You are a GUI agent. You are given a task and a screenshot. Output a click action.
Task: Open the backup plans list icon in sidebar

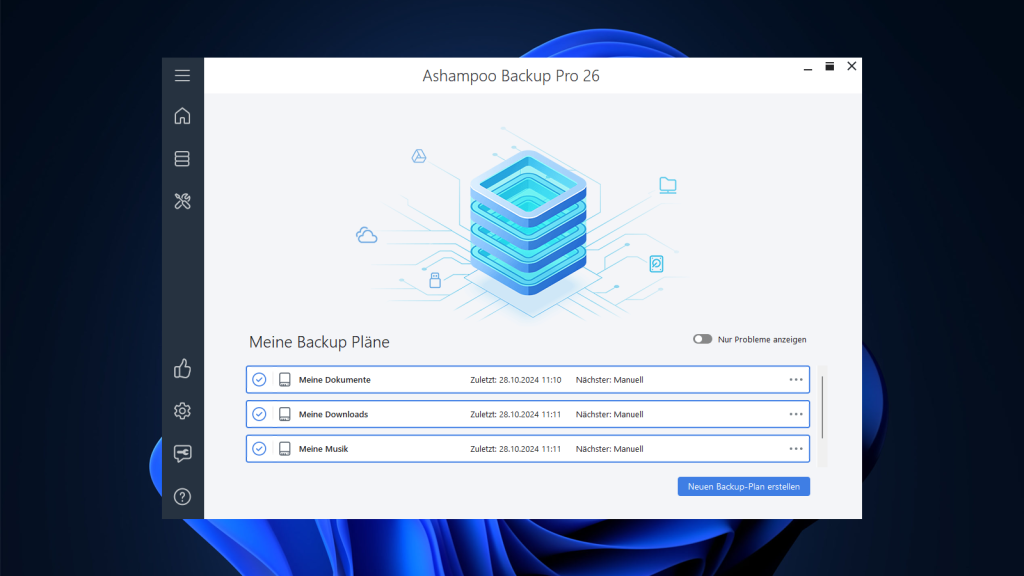coord(182,159)
